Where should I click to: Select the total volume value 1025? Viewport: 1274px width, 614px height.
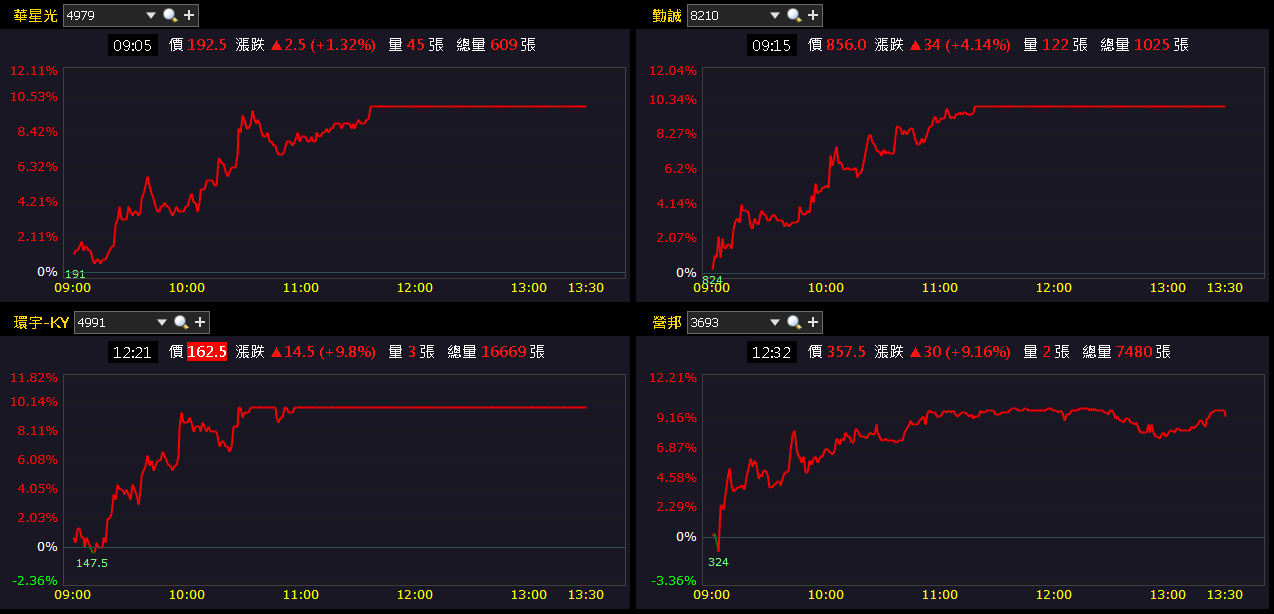(1152, 45)
